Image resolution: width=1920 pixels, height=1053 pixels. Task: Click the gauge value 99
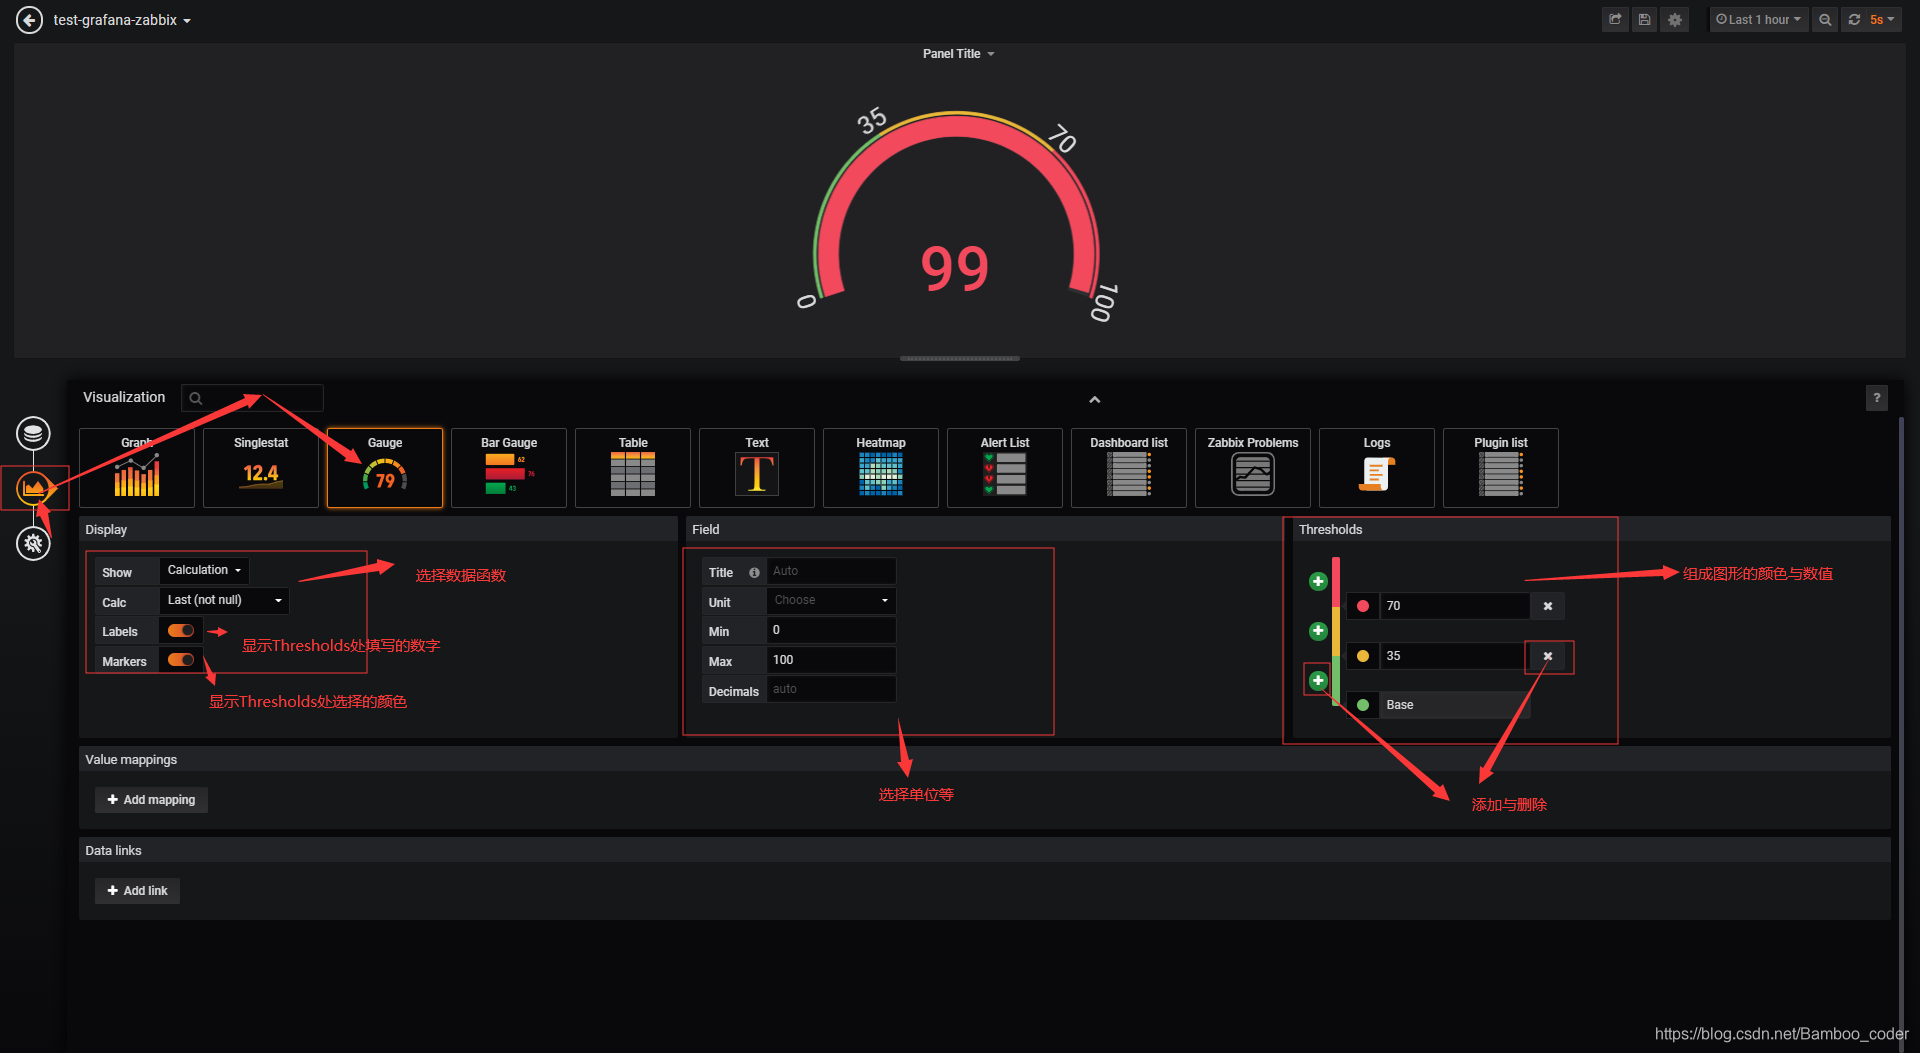pyautogui.click(x=955, y=268)
